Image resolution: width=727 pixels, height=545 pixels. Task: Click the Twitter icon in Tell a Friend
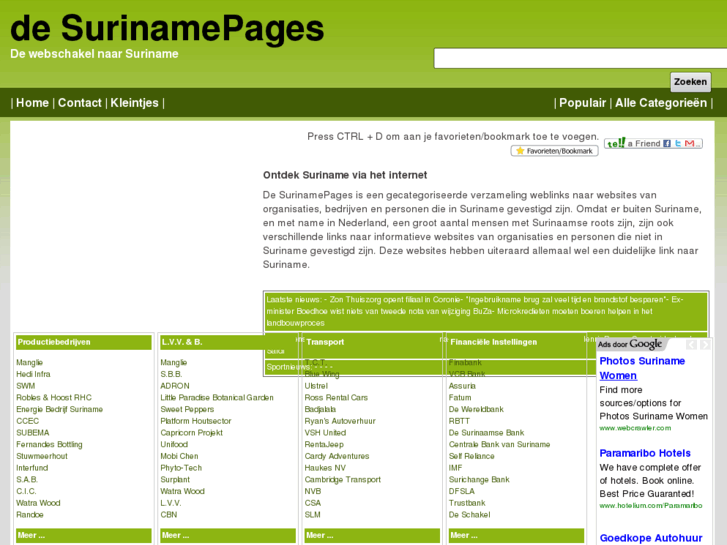pos(678,143)
